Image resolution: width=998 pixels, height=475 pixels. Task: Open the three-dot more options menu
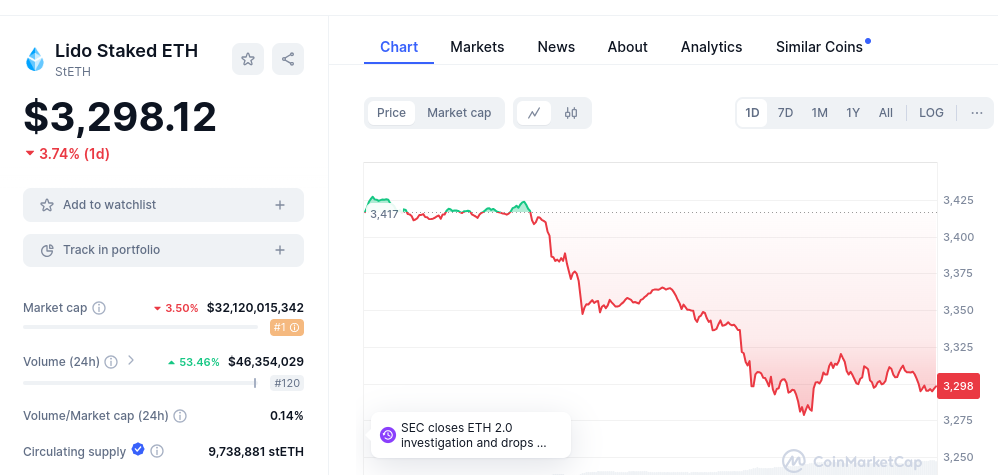point(976,113)
